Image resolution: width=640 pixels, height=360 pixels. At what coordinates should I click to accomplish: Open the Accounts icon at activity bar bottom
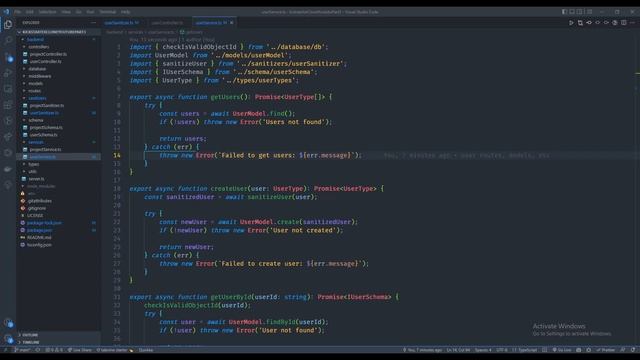[8, 322]
